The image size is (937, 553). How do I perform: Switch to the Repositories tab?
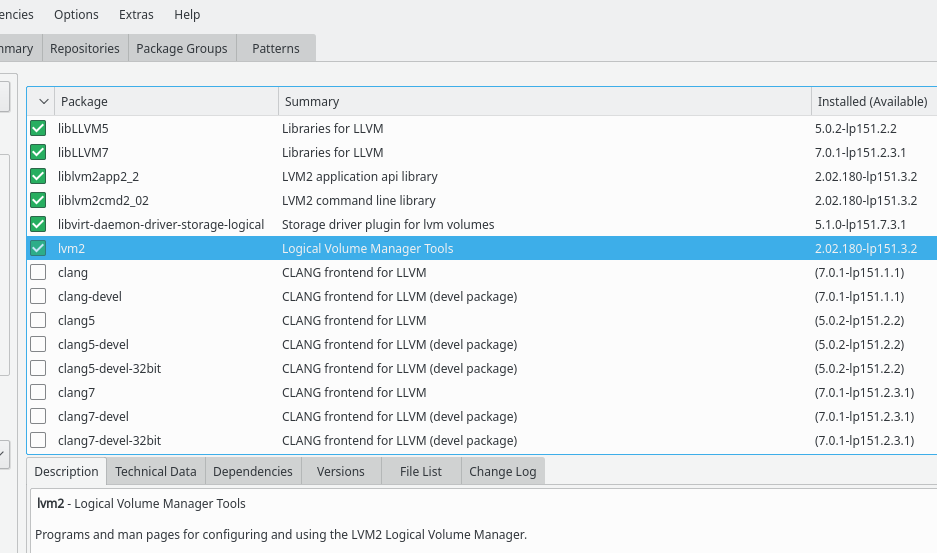coord(85,48)
